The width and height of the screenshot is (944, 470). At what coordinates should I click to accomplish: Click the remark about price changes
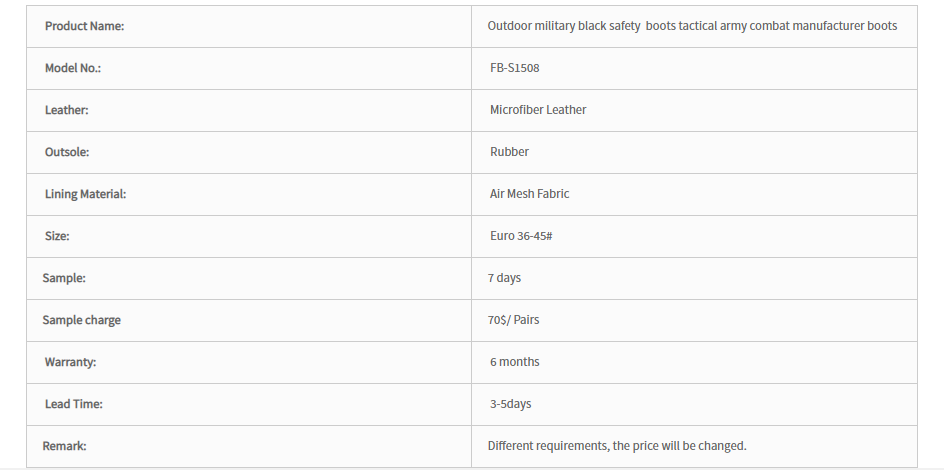coord(617,446)
